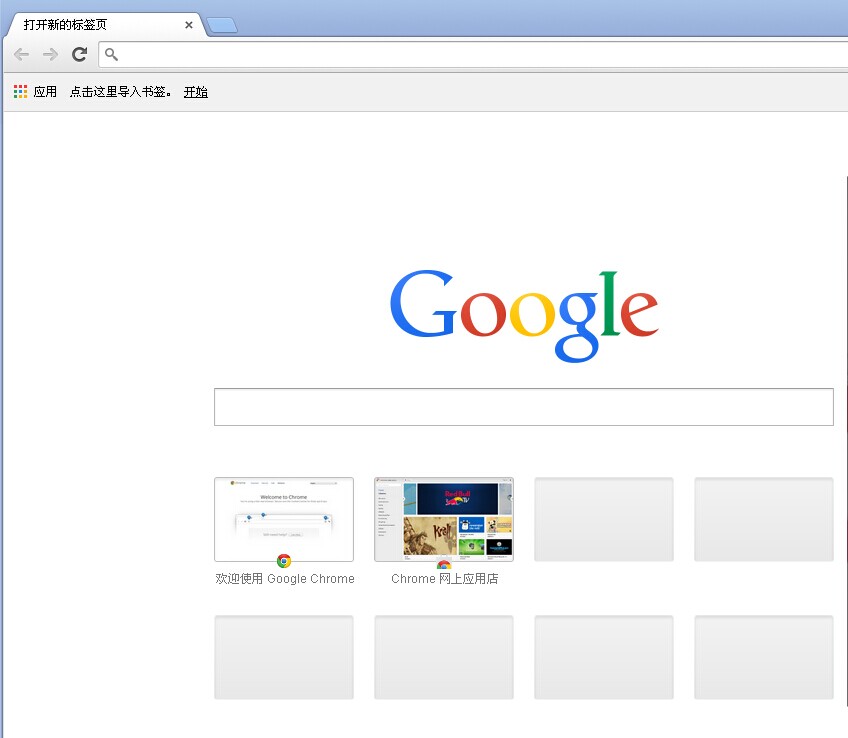
Task: Reload the page with refresh icon
Action: [80, 54]
